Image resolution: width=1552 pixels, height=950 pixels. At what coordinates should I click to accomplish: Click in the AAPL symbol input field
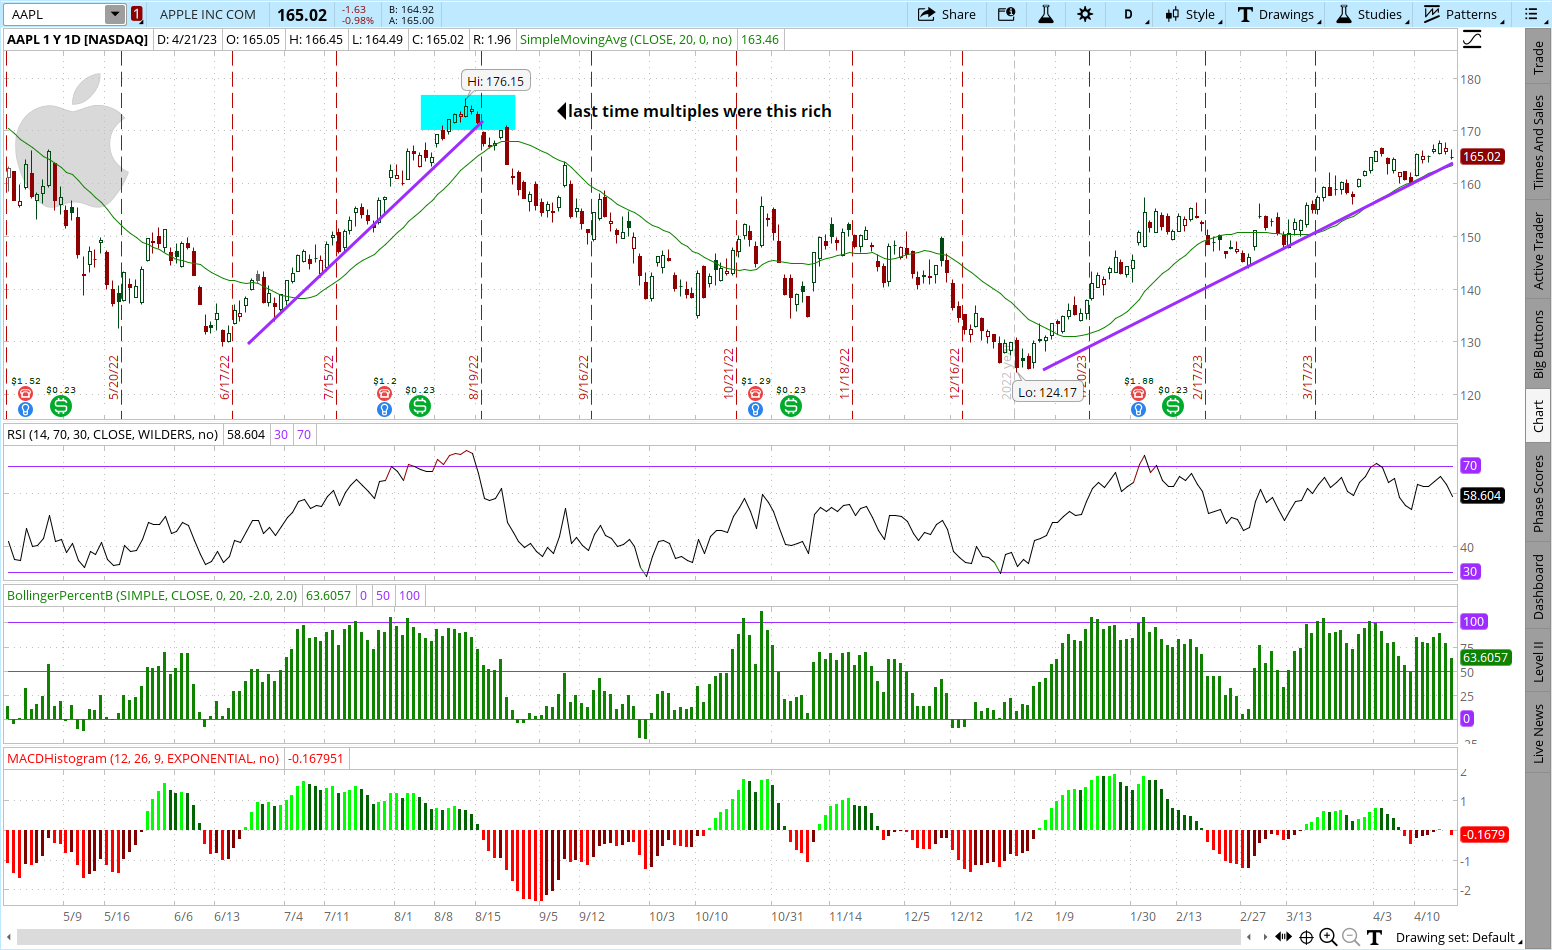click(x=56, y=14)
